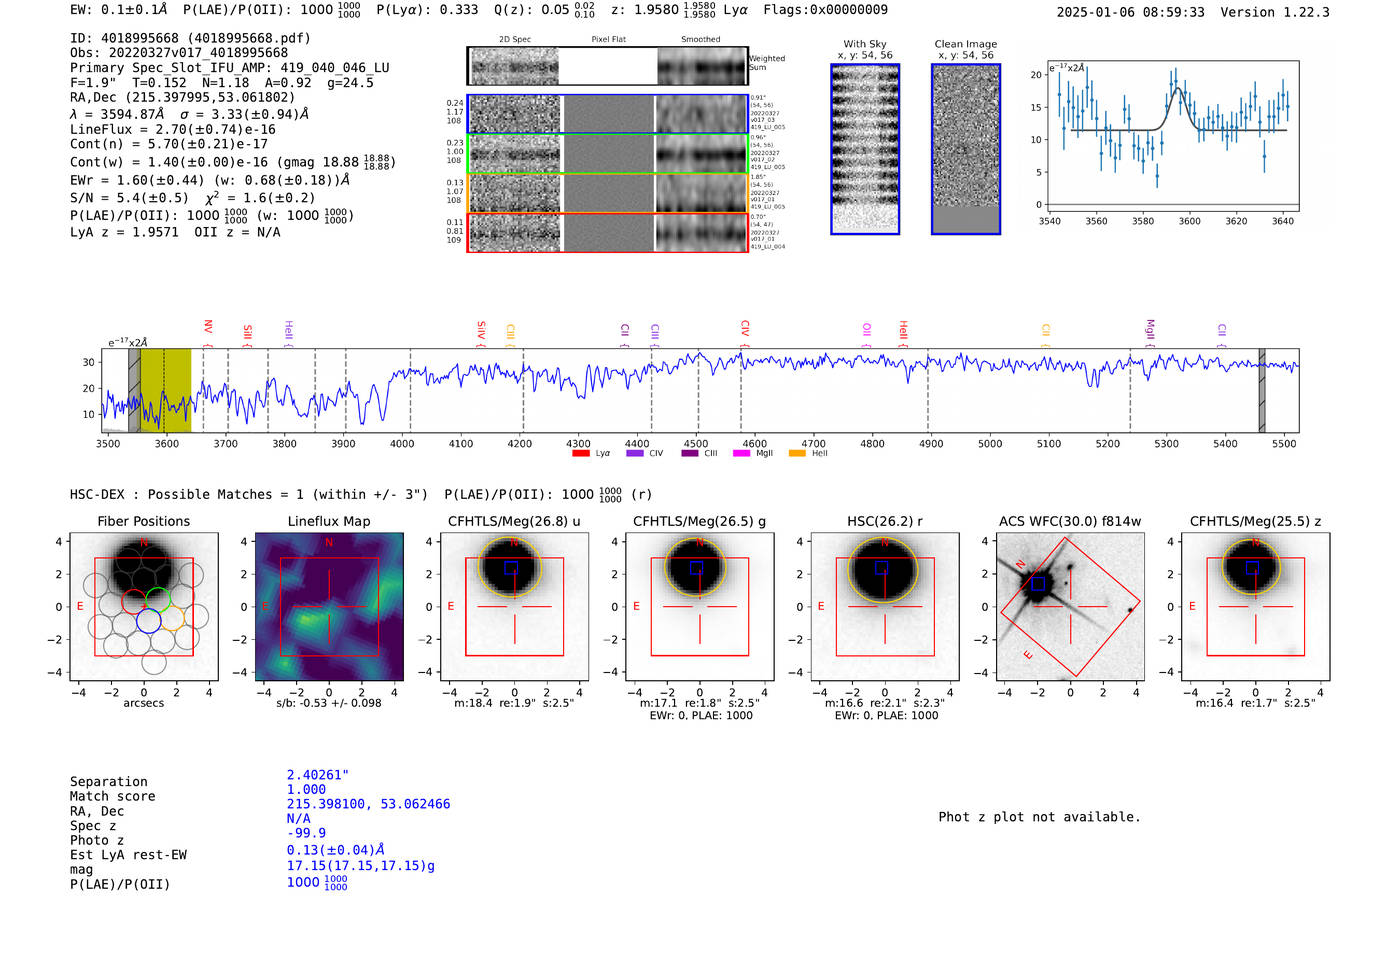
Task: Click the separation value 2.40261"
Action: (x=318, y=775)
